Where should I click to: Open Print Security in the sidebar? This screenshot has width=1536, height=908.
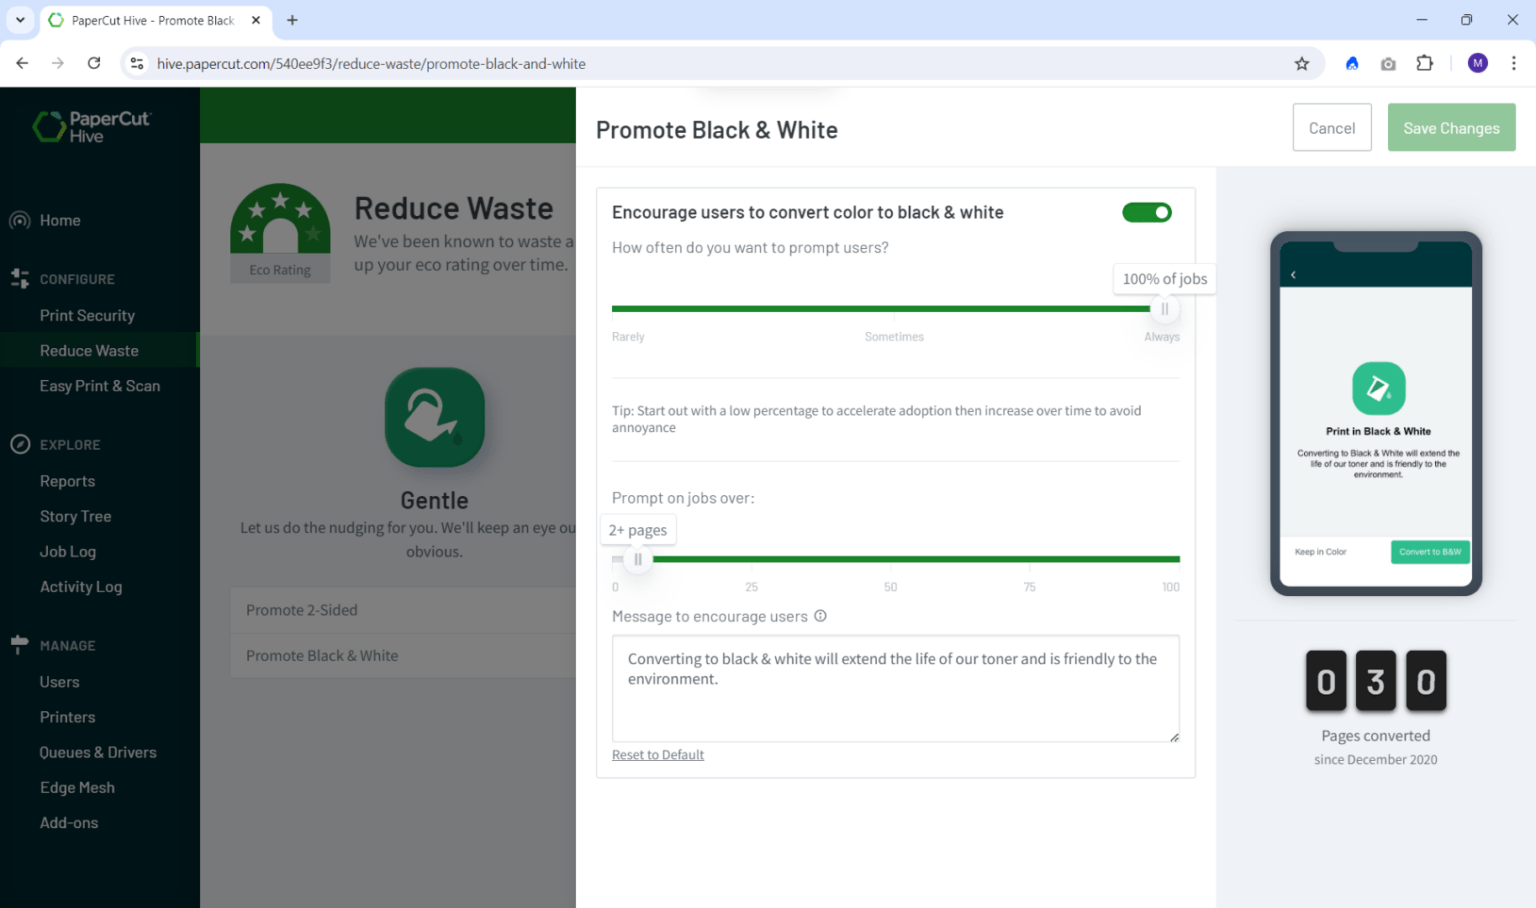pyautogui.click(x=87, y=315)
